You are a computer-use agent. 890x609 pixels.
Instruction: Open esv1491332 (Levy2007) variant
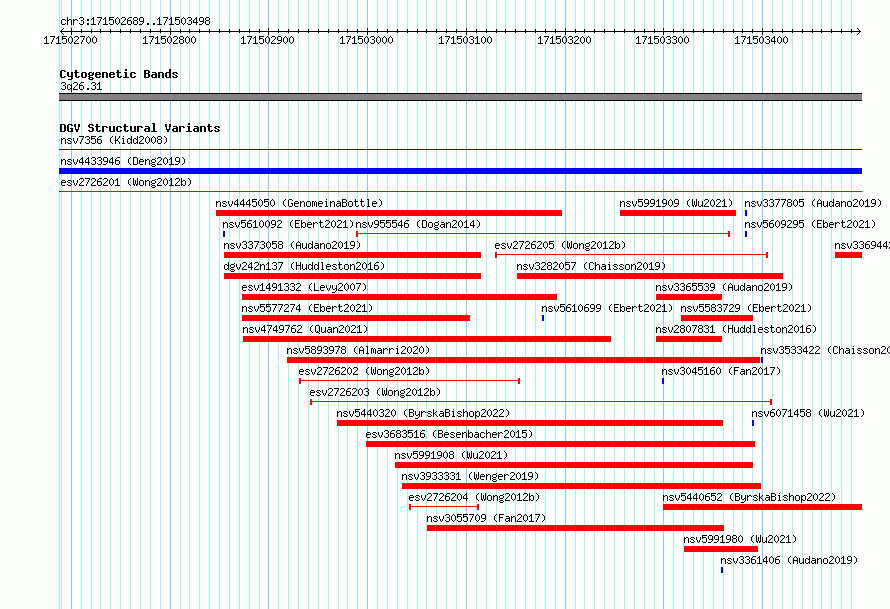point(304,287)
